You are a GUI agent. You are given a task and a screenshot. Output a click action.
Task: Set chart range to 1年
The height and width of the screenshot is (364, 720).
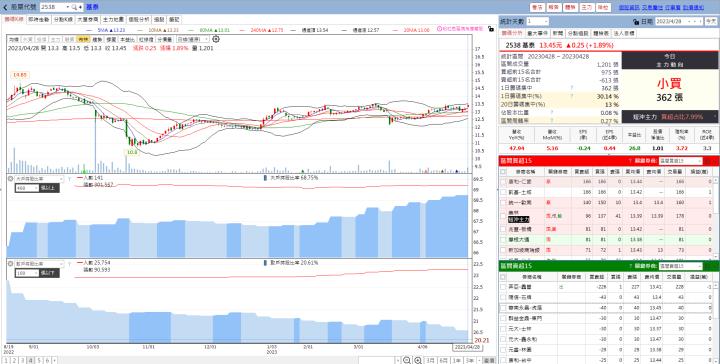pyautogui.click(x=456, y=360)
